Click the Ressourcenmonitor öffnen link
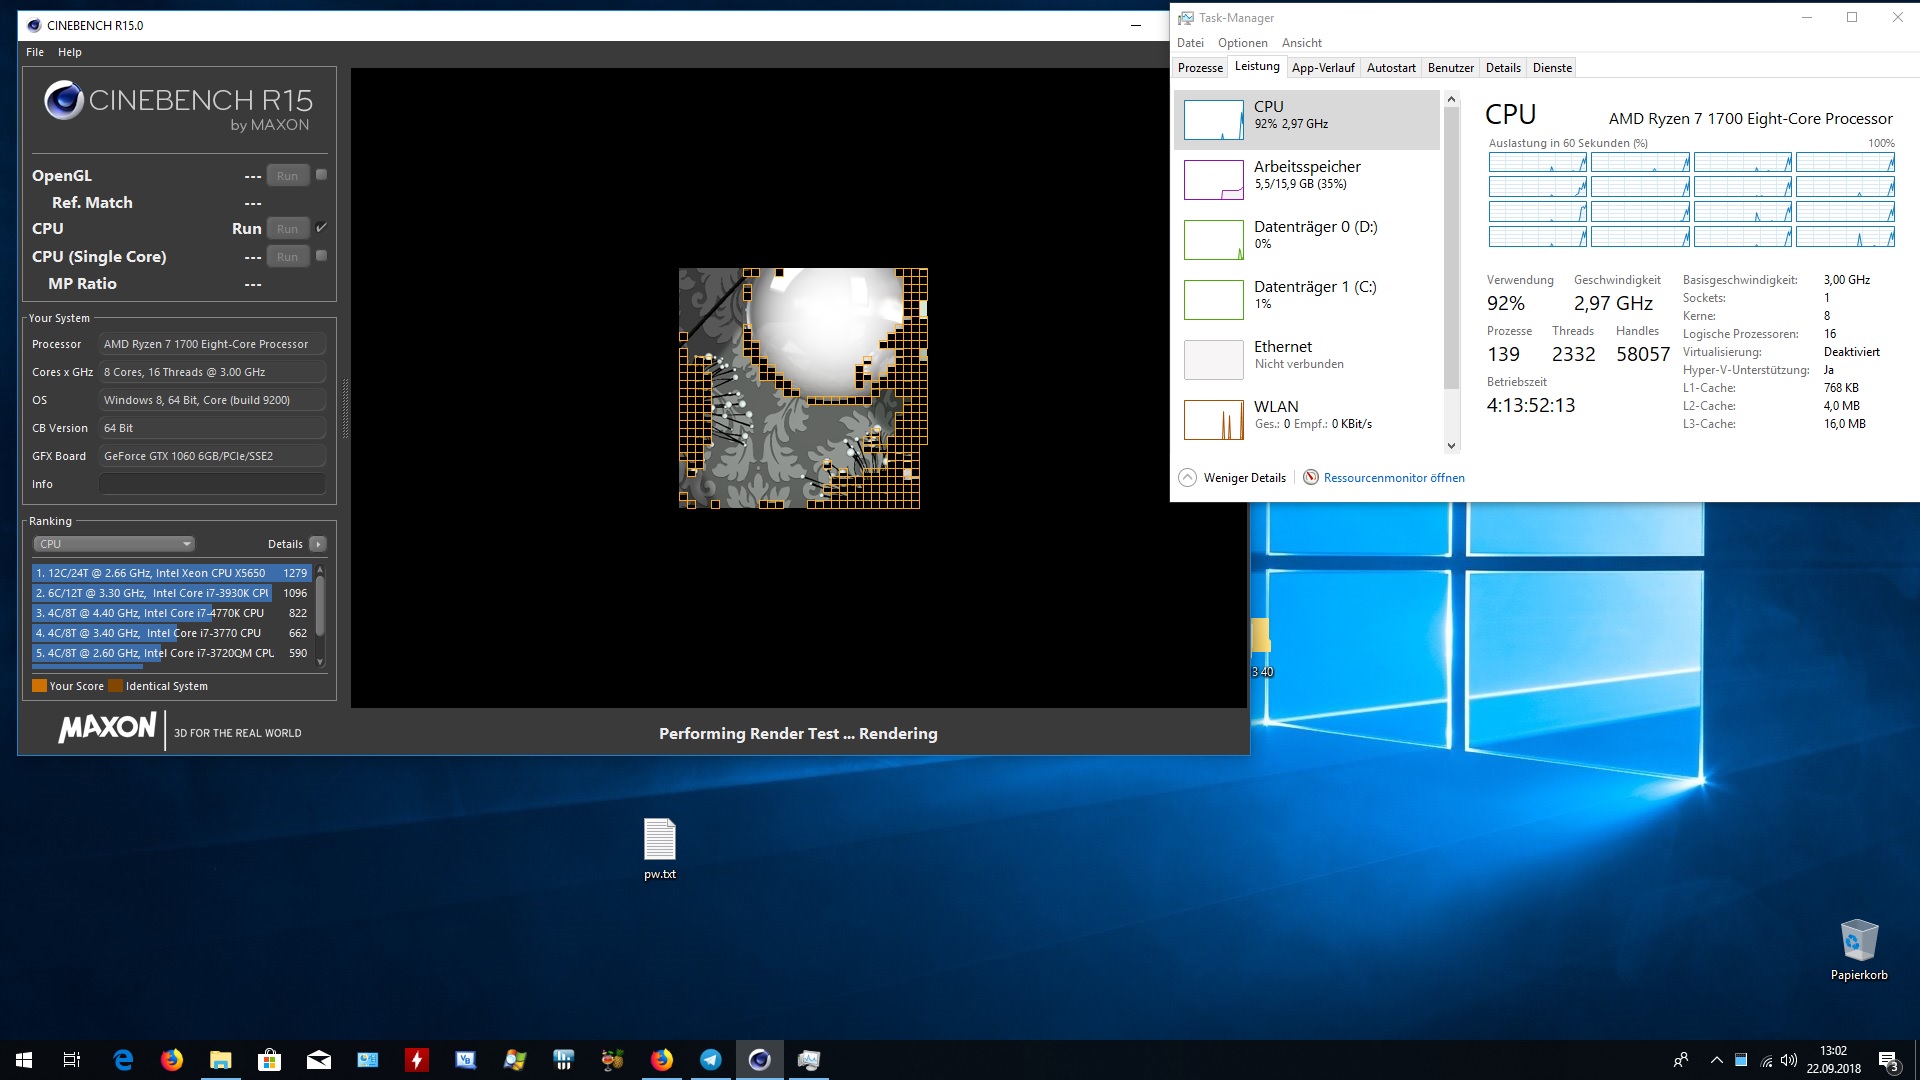This screenshot has width=1920, height=1080. [1394, 477]
